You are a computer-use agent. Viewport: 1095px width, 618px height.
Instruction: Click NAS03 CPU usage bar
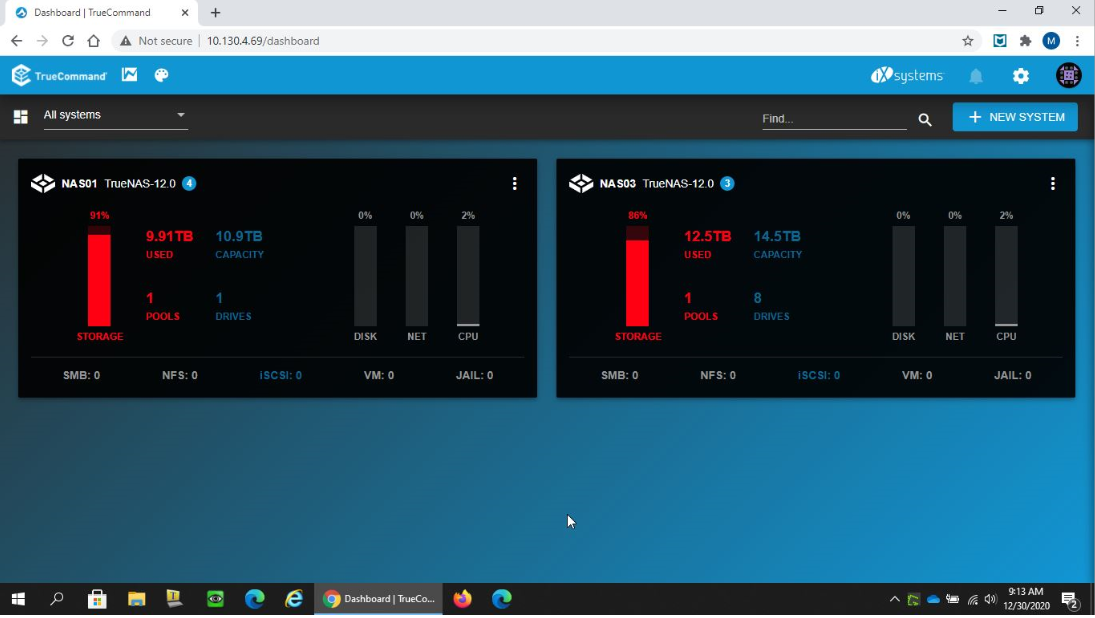(x=1006, y=276)
